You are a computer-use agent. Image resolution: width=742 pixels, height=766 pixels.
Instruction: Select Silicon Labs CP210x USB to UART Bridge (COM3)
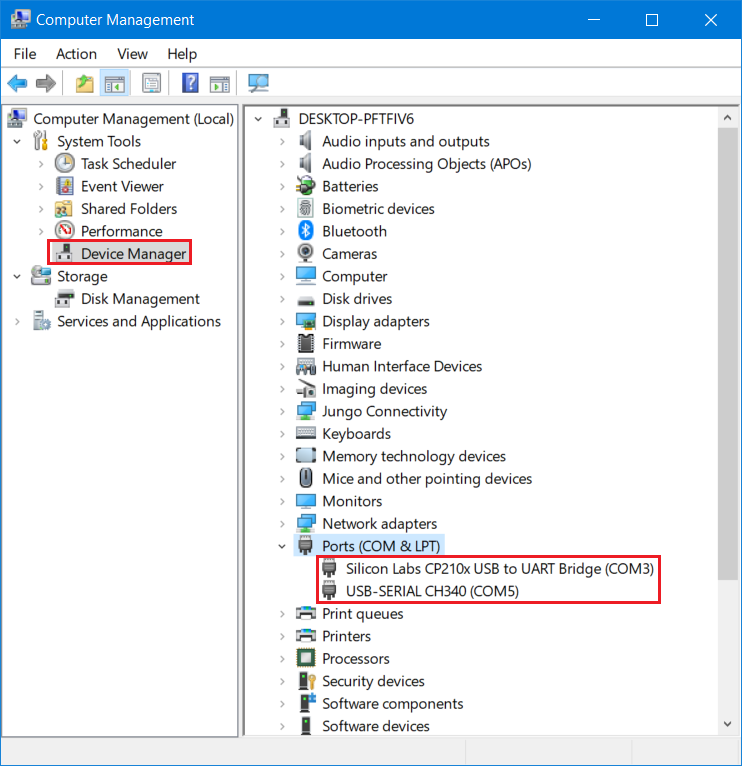[499, 569]
